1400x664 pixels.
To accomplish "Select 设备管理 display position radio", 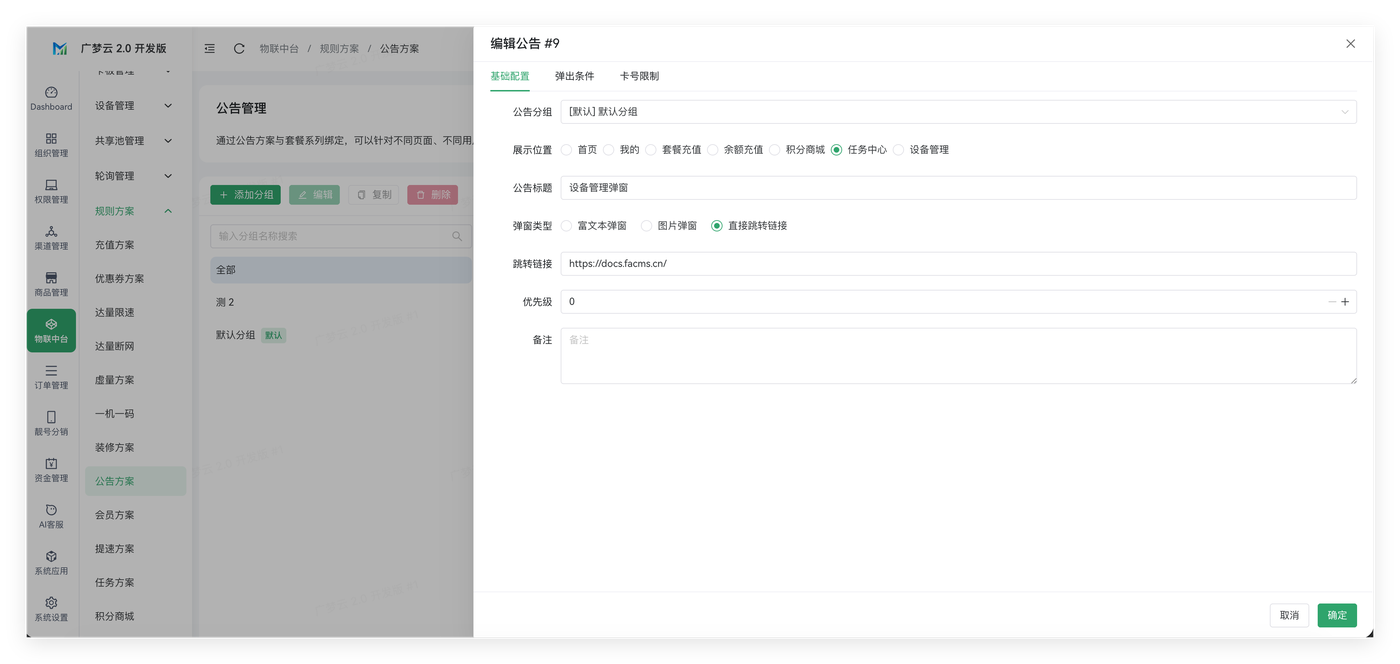I will (x=899, y=150).
